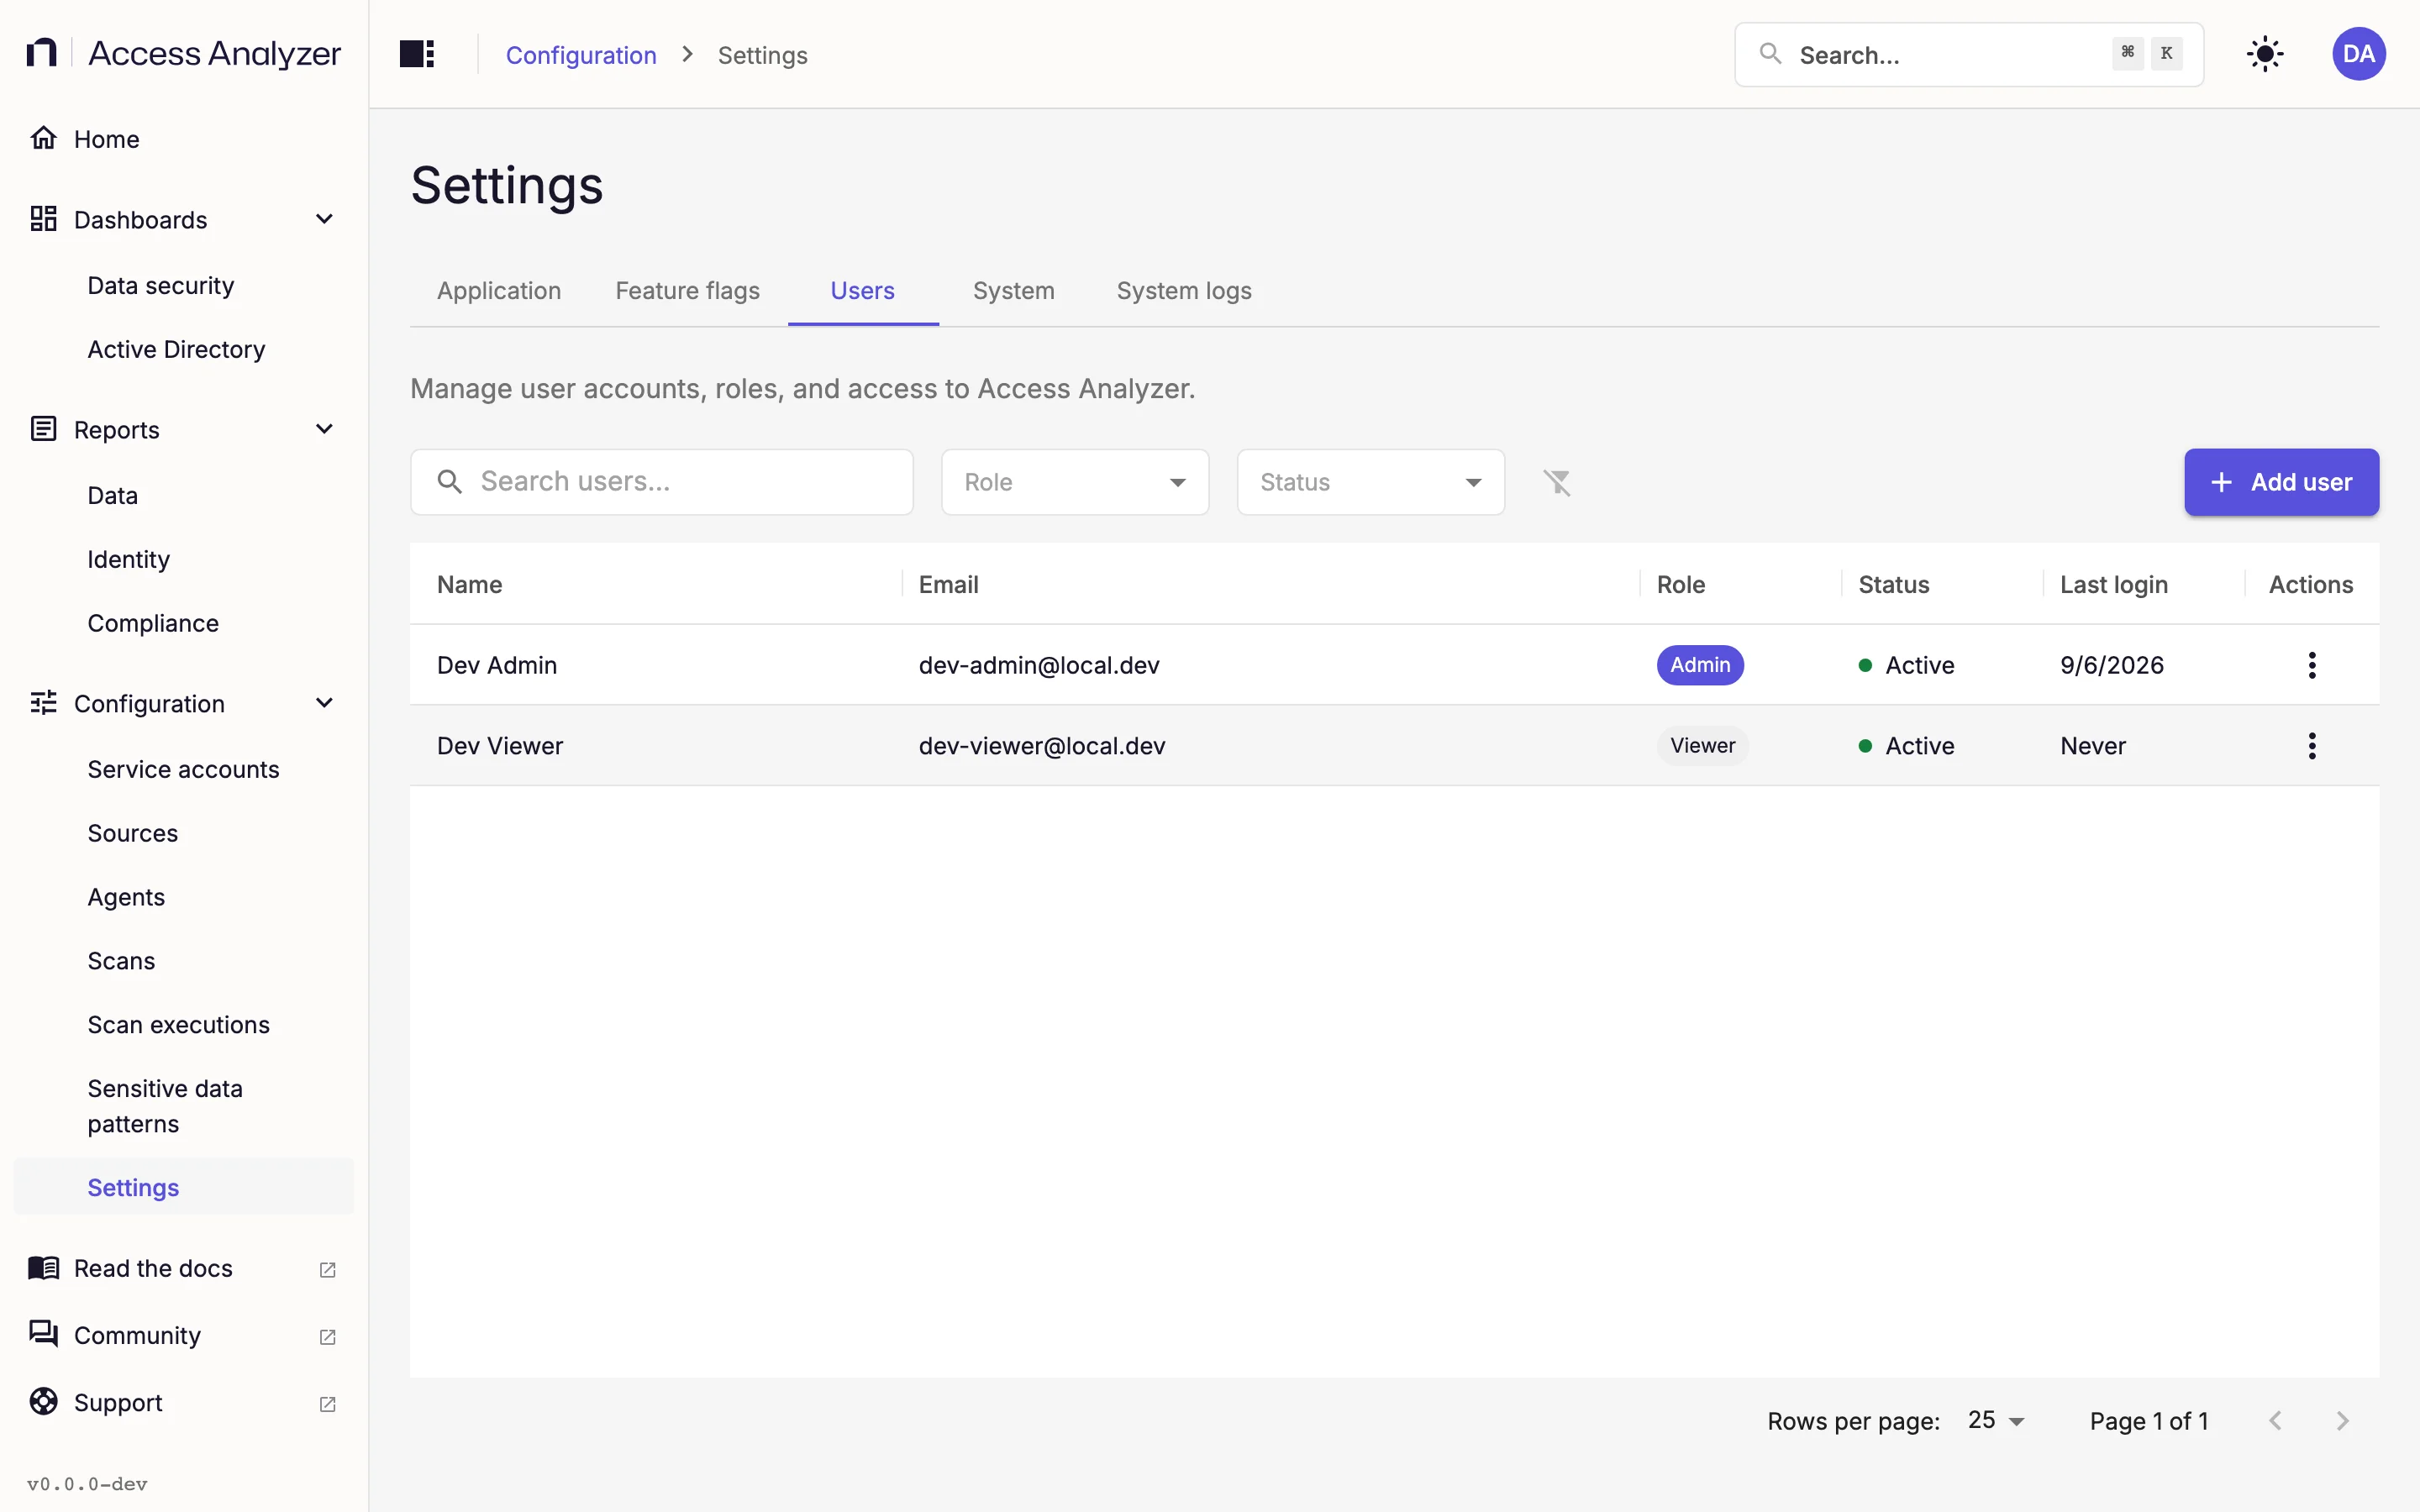The width and height of the screenshot is (2420, 1512).
Task: Open the Status filter dropdown
Action: coord(1371,482)
